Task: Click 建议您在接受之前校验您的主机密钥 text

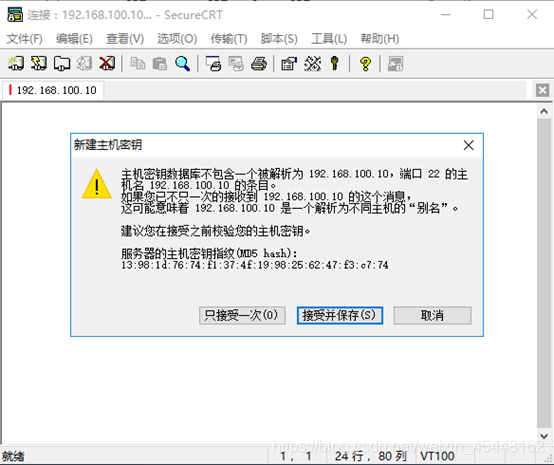Action: (216, 231)
